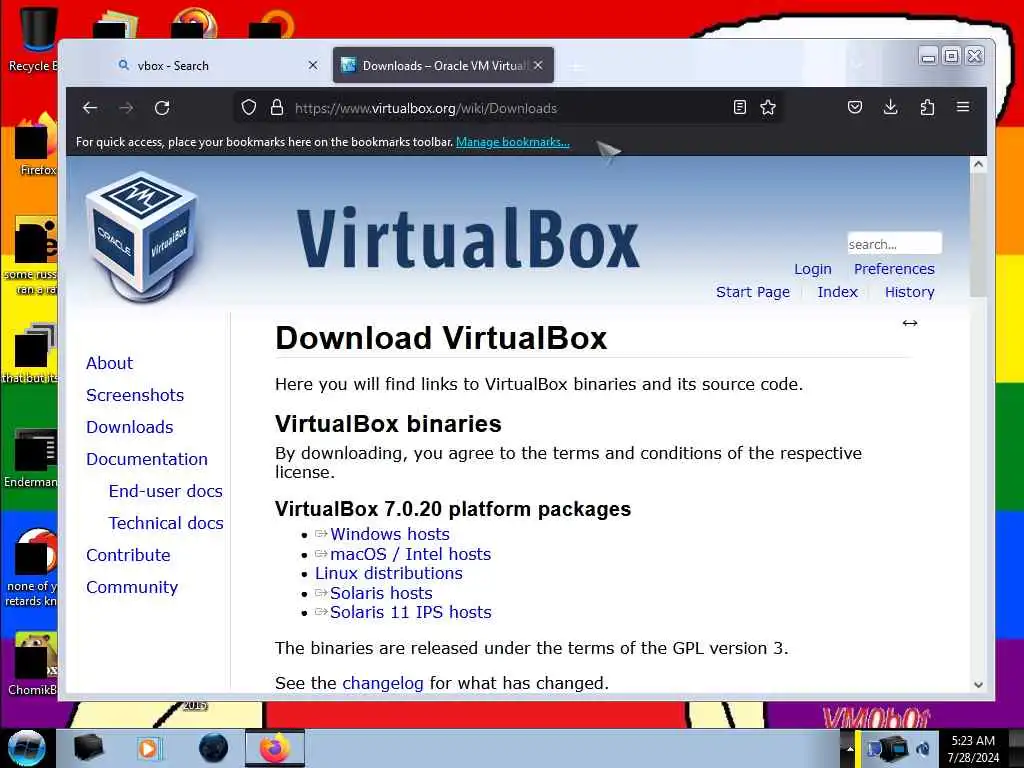
Task: Open the Enderman desktop icon
Action: click(31, 458)
